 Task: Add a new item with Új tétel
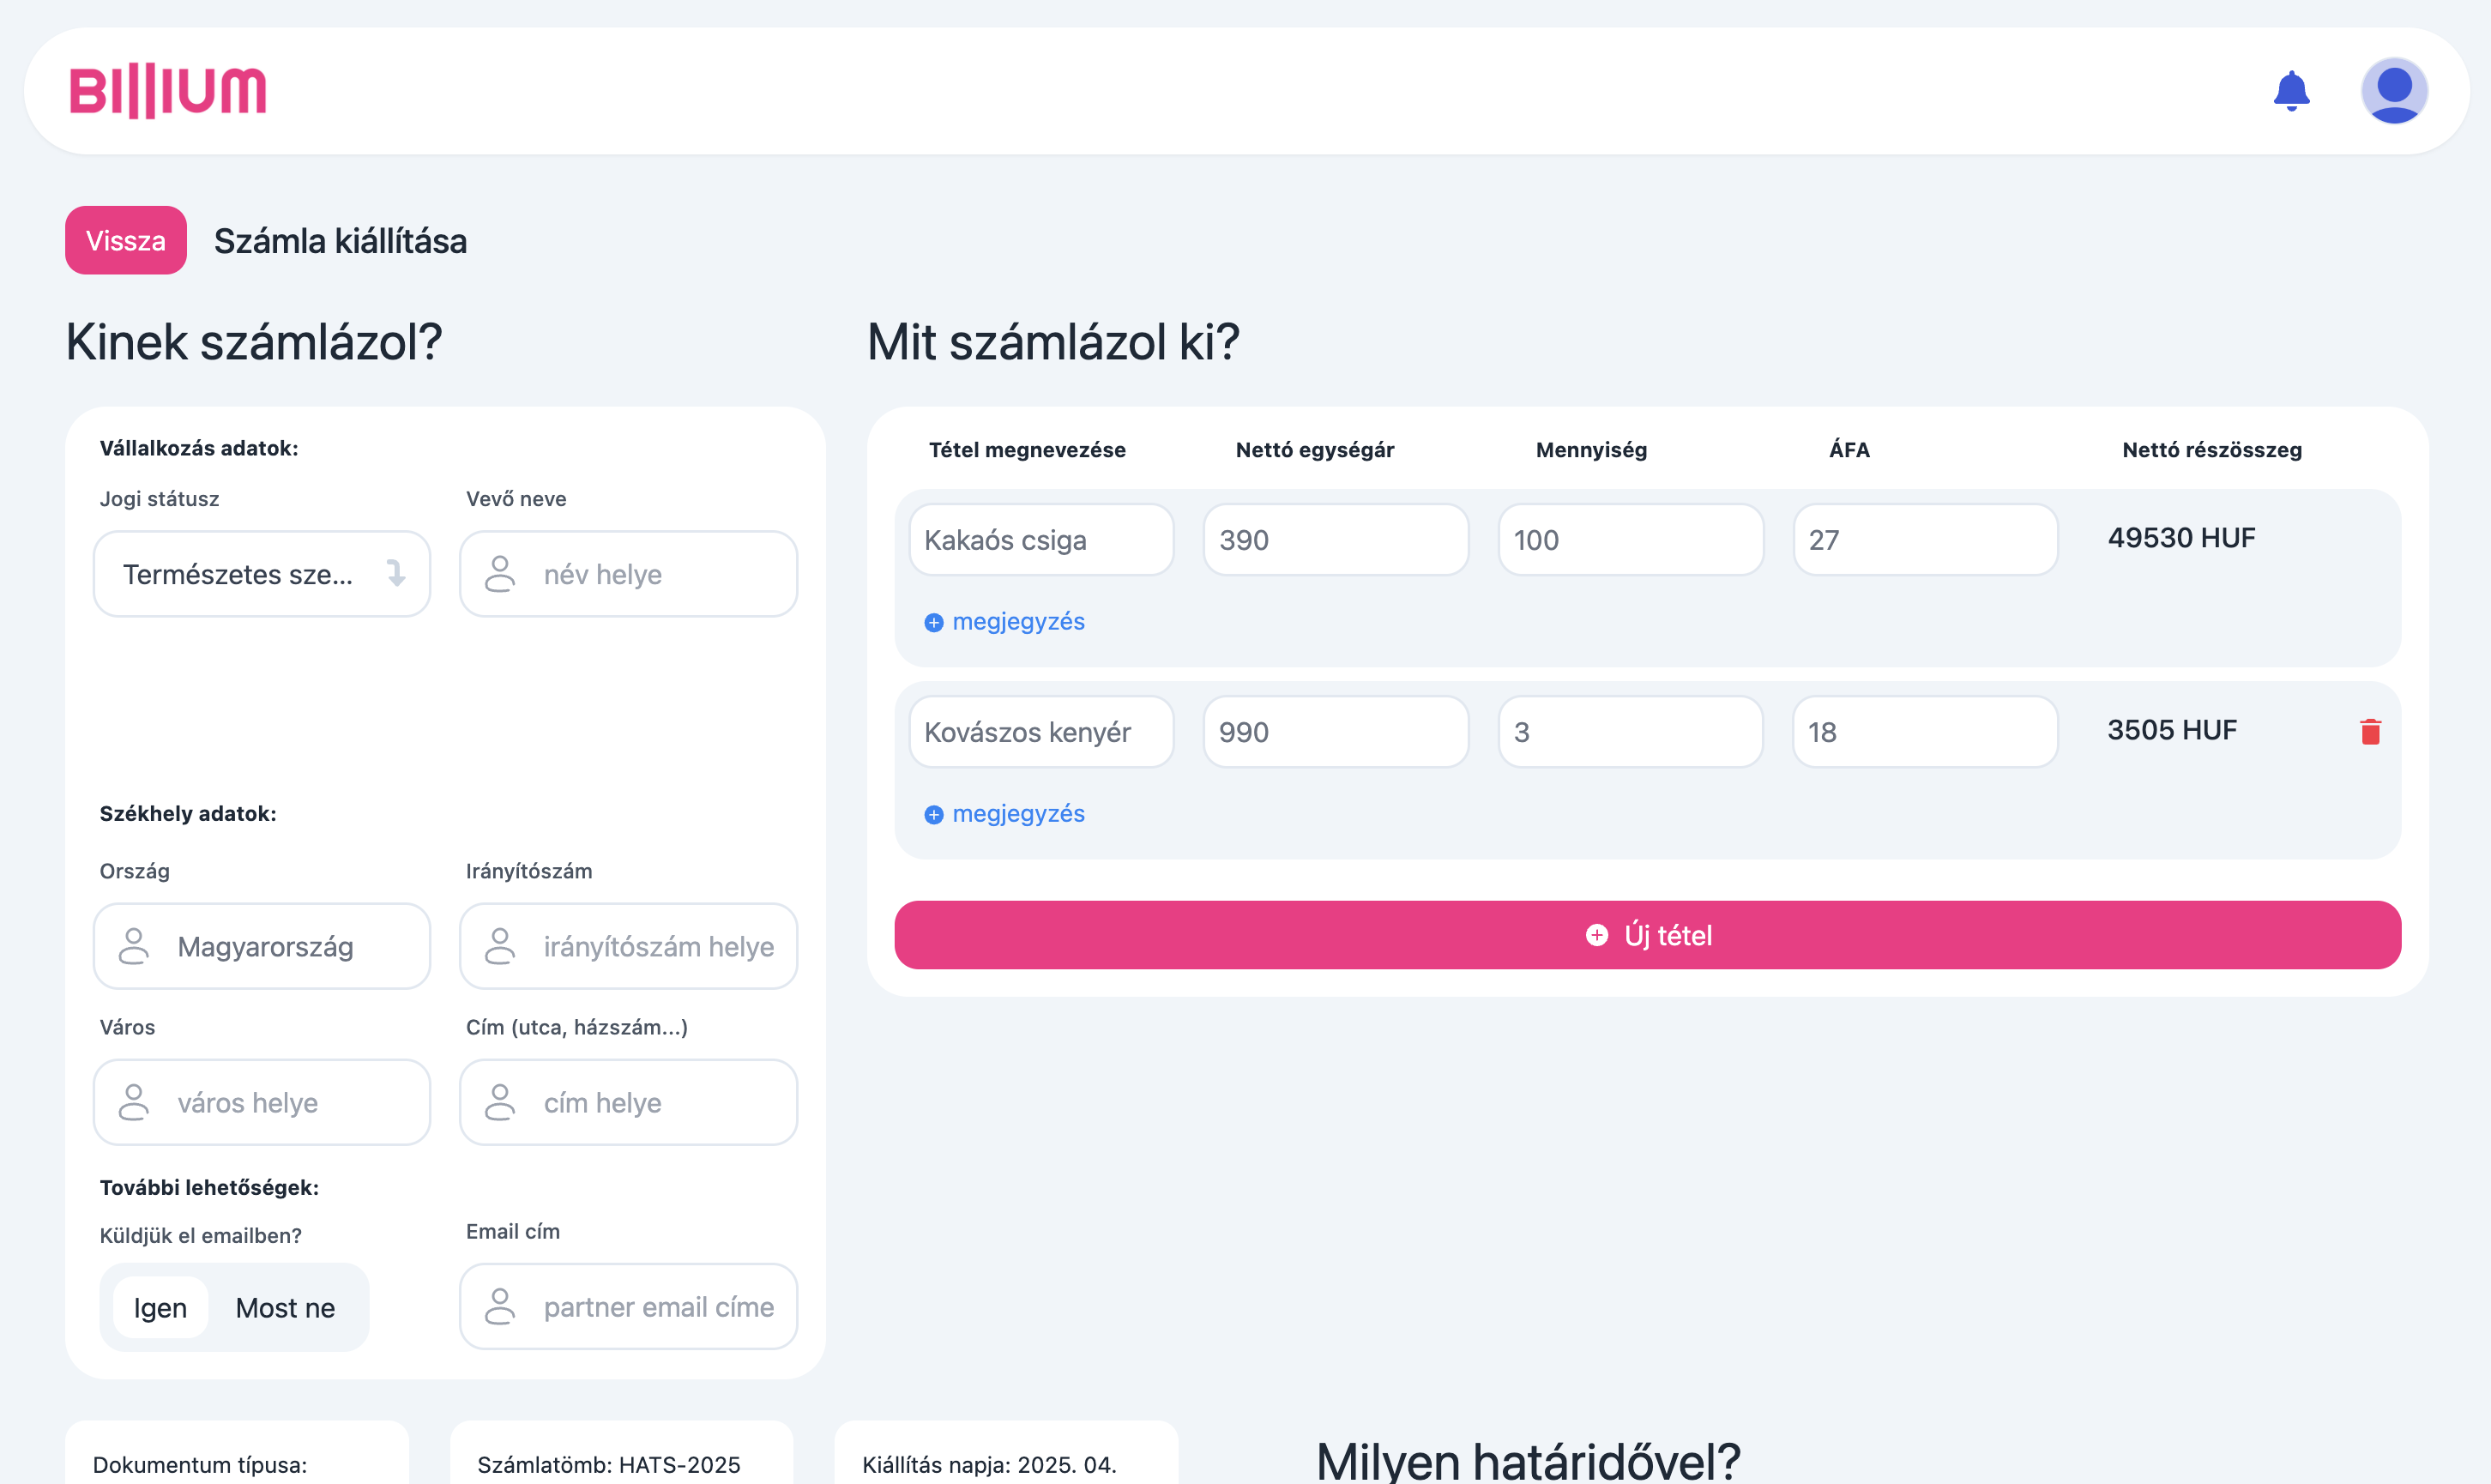tap(1646, 935)
